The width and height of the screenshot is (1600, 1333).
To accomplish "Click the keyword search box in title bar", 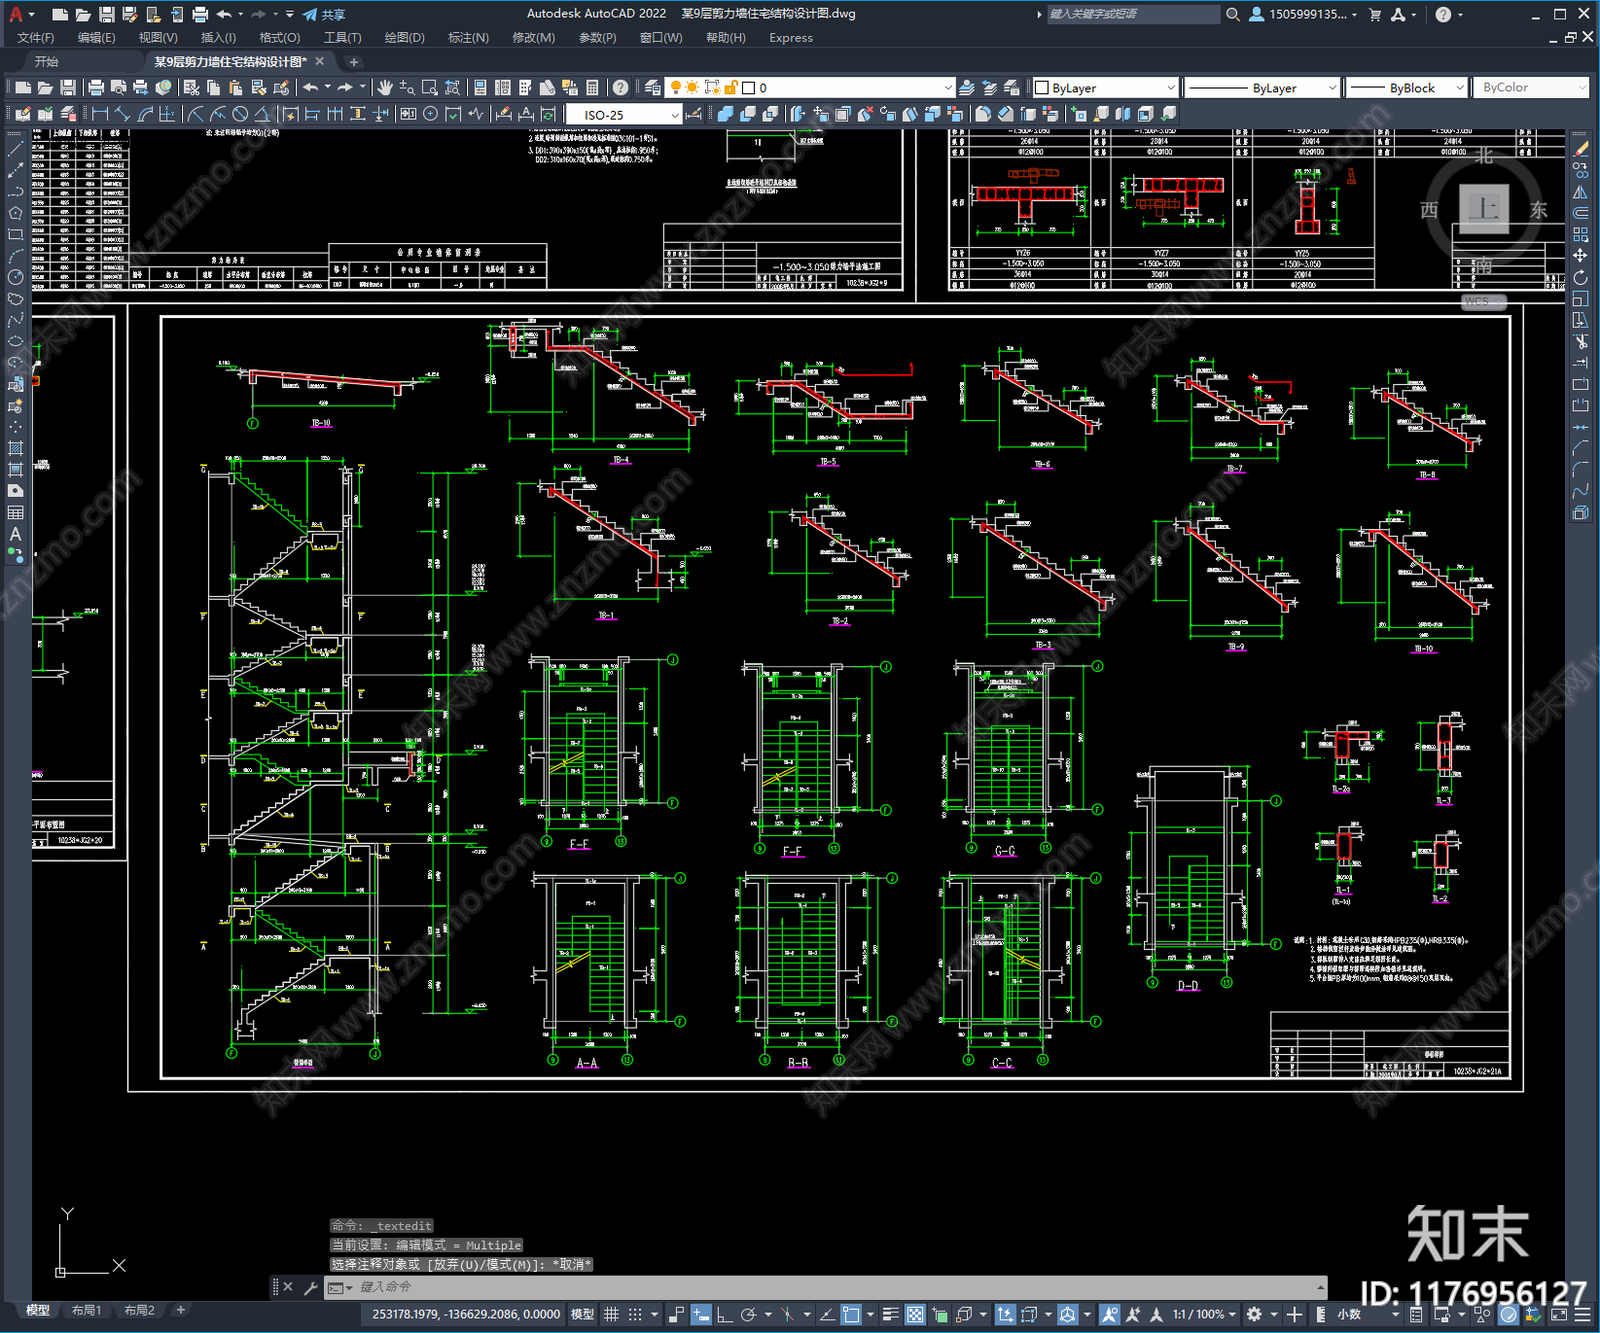I will 1132,14.
